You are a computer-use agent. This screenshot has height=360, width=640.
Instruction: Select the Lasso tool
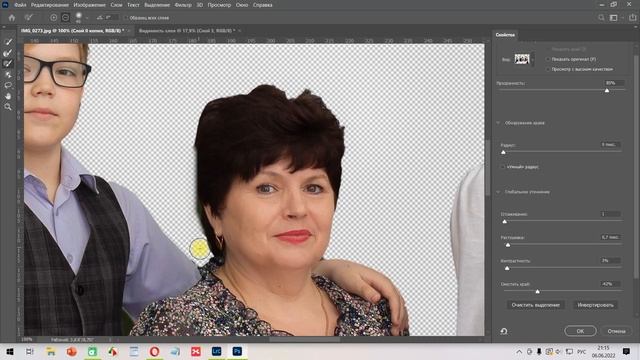(x=8, y=85)
